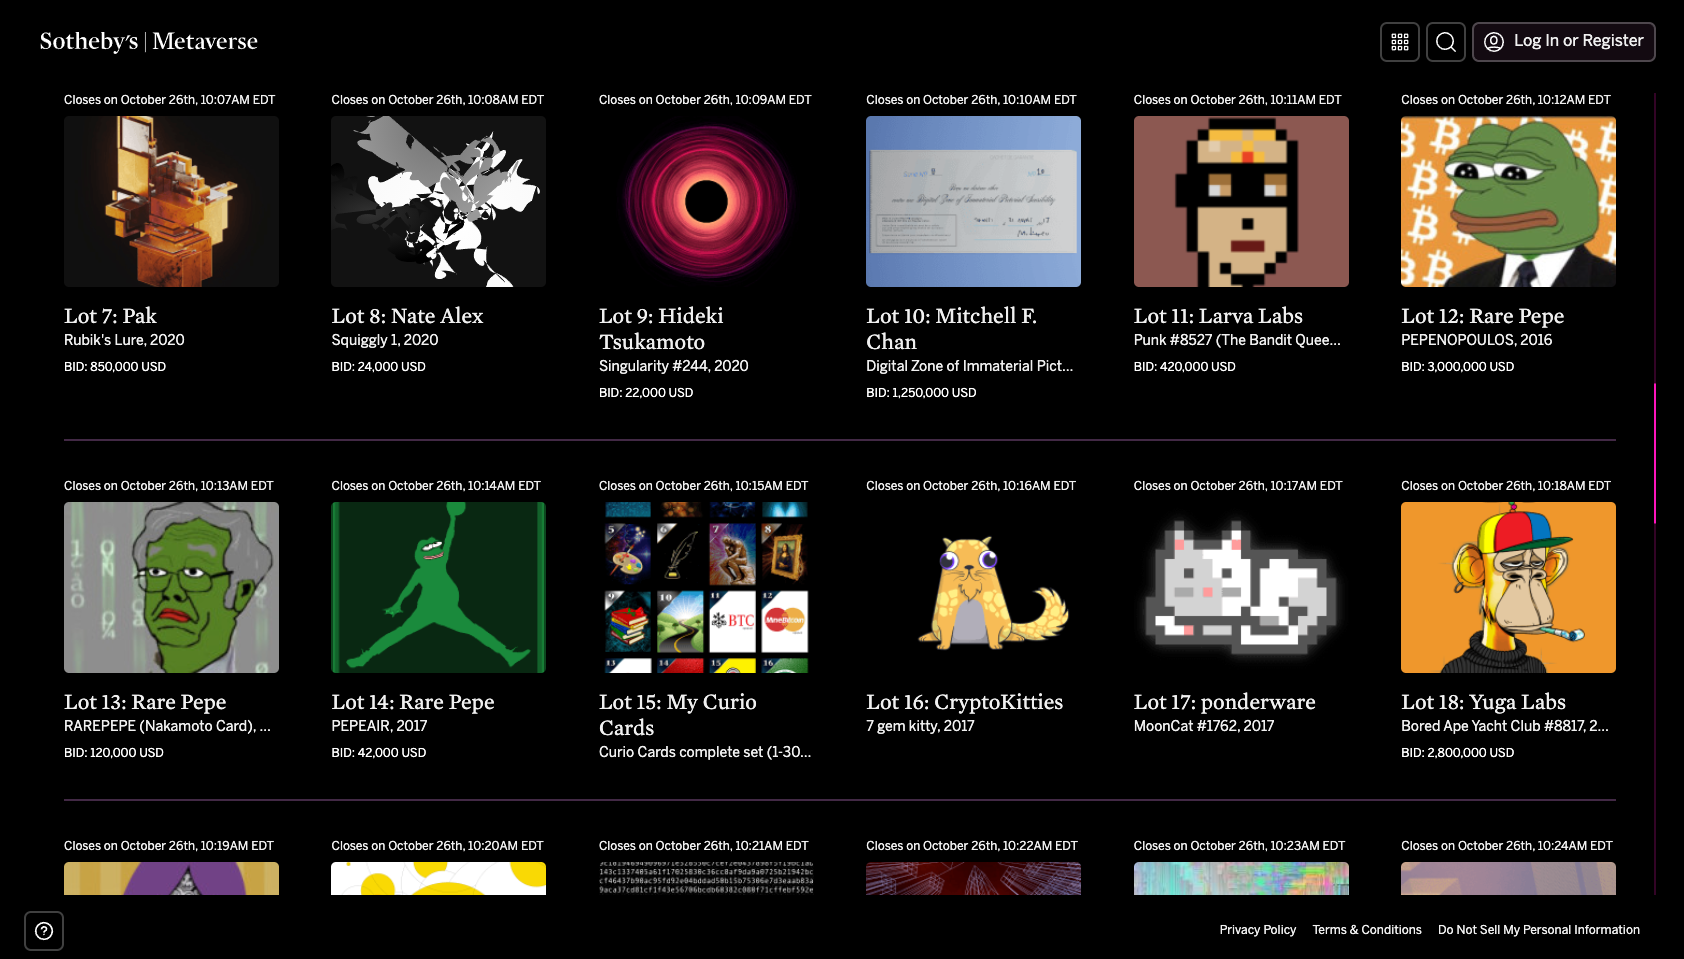
Task: Click 'BID: 22,000 USD' on Lot 9
Action: coord(646,393)
